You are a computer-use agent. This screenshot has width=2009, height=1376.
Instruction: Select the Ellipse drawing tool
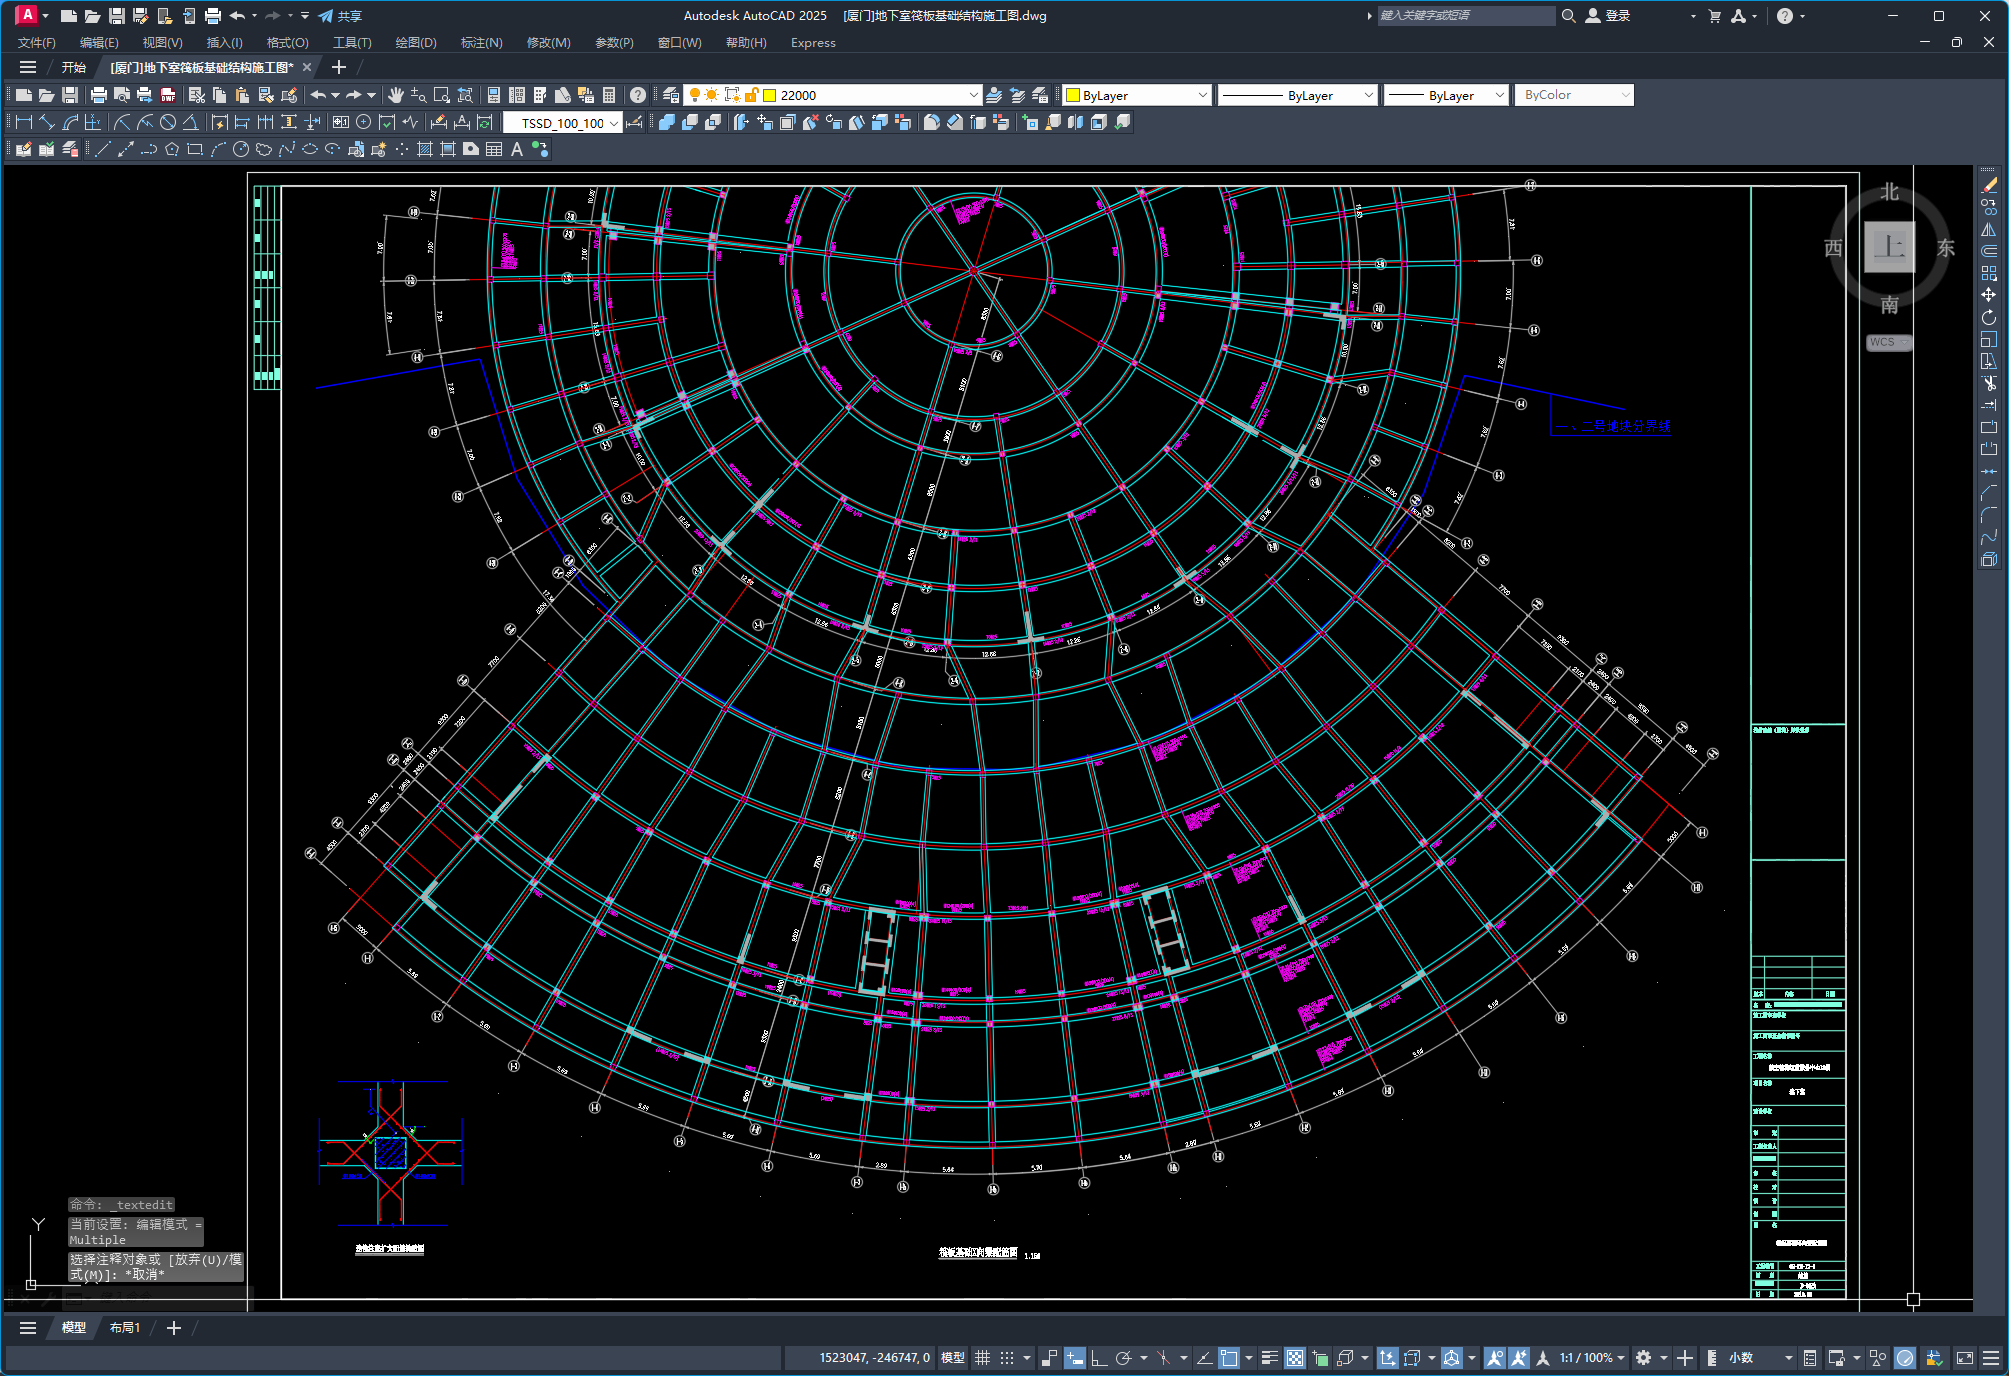click(310, 150)
